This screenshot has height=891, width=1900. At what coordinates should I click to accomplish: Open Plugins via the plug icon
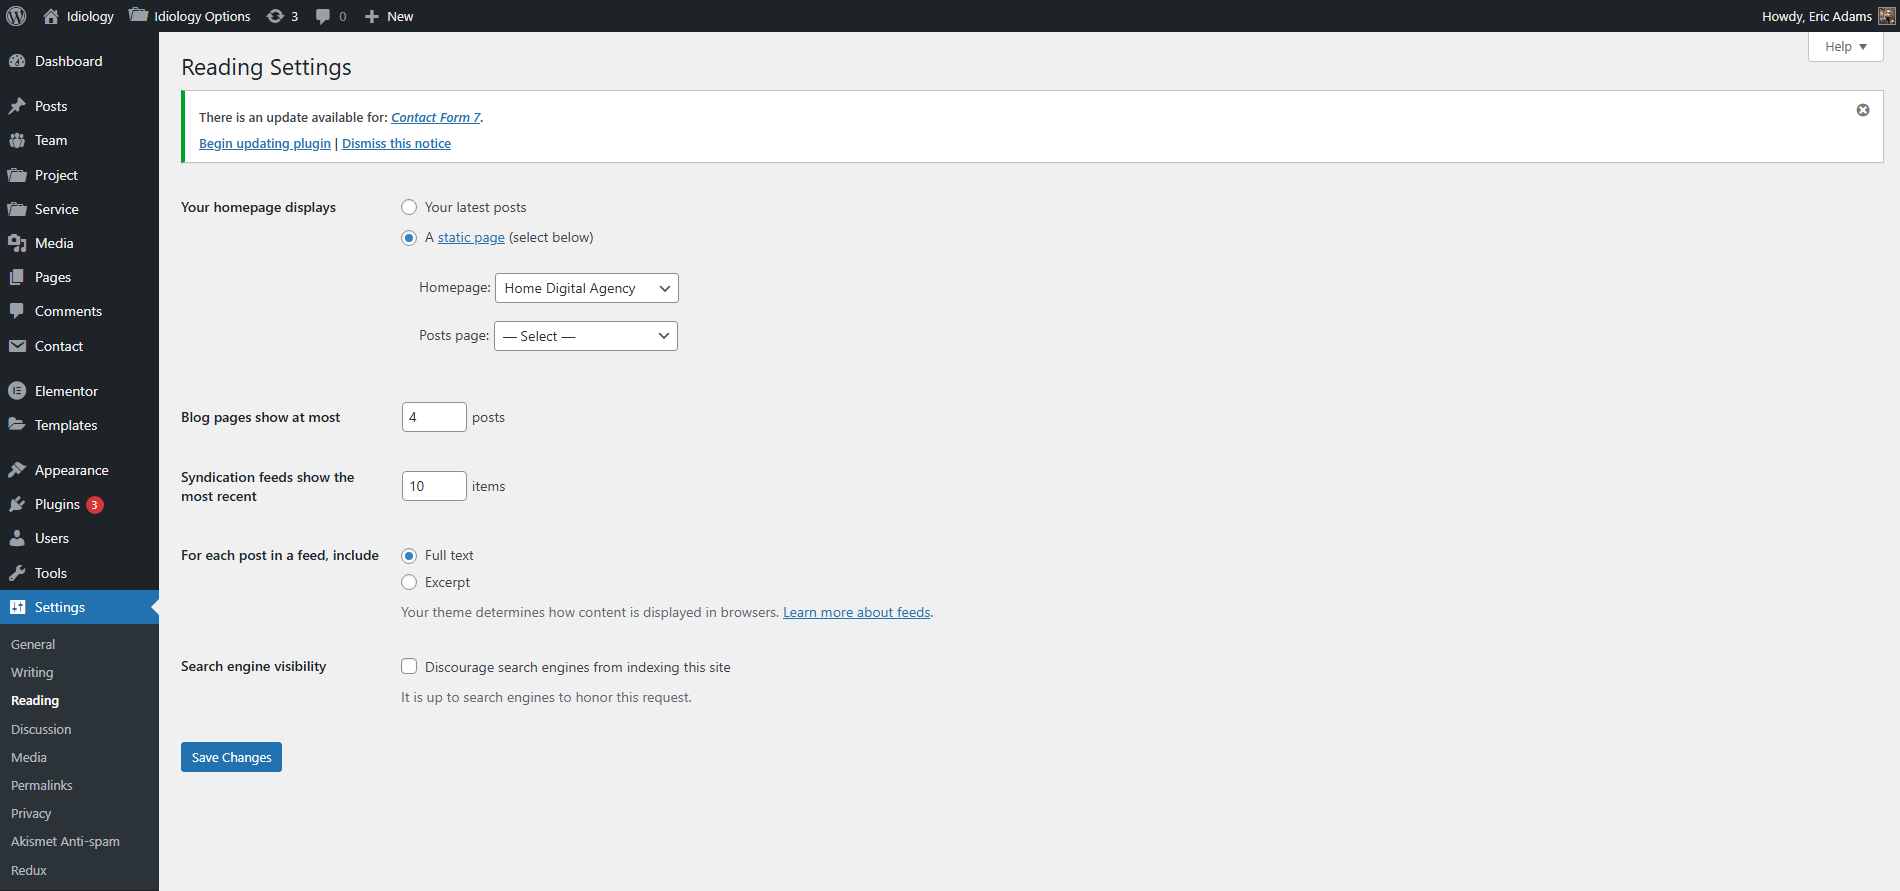[x=17, y=505]
